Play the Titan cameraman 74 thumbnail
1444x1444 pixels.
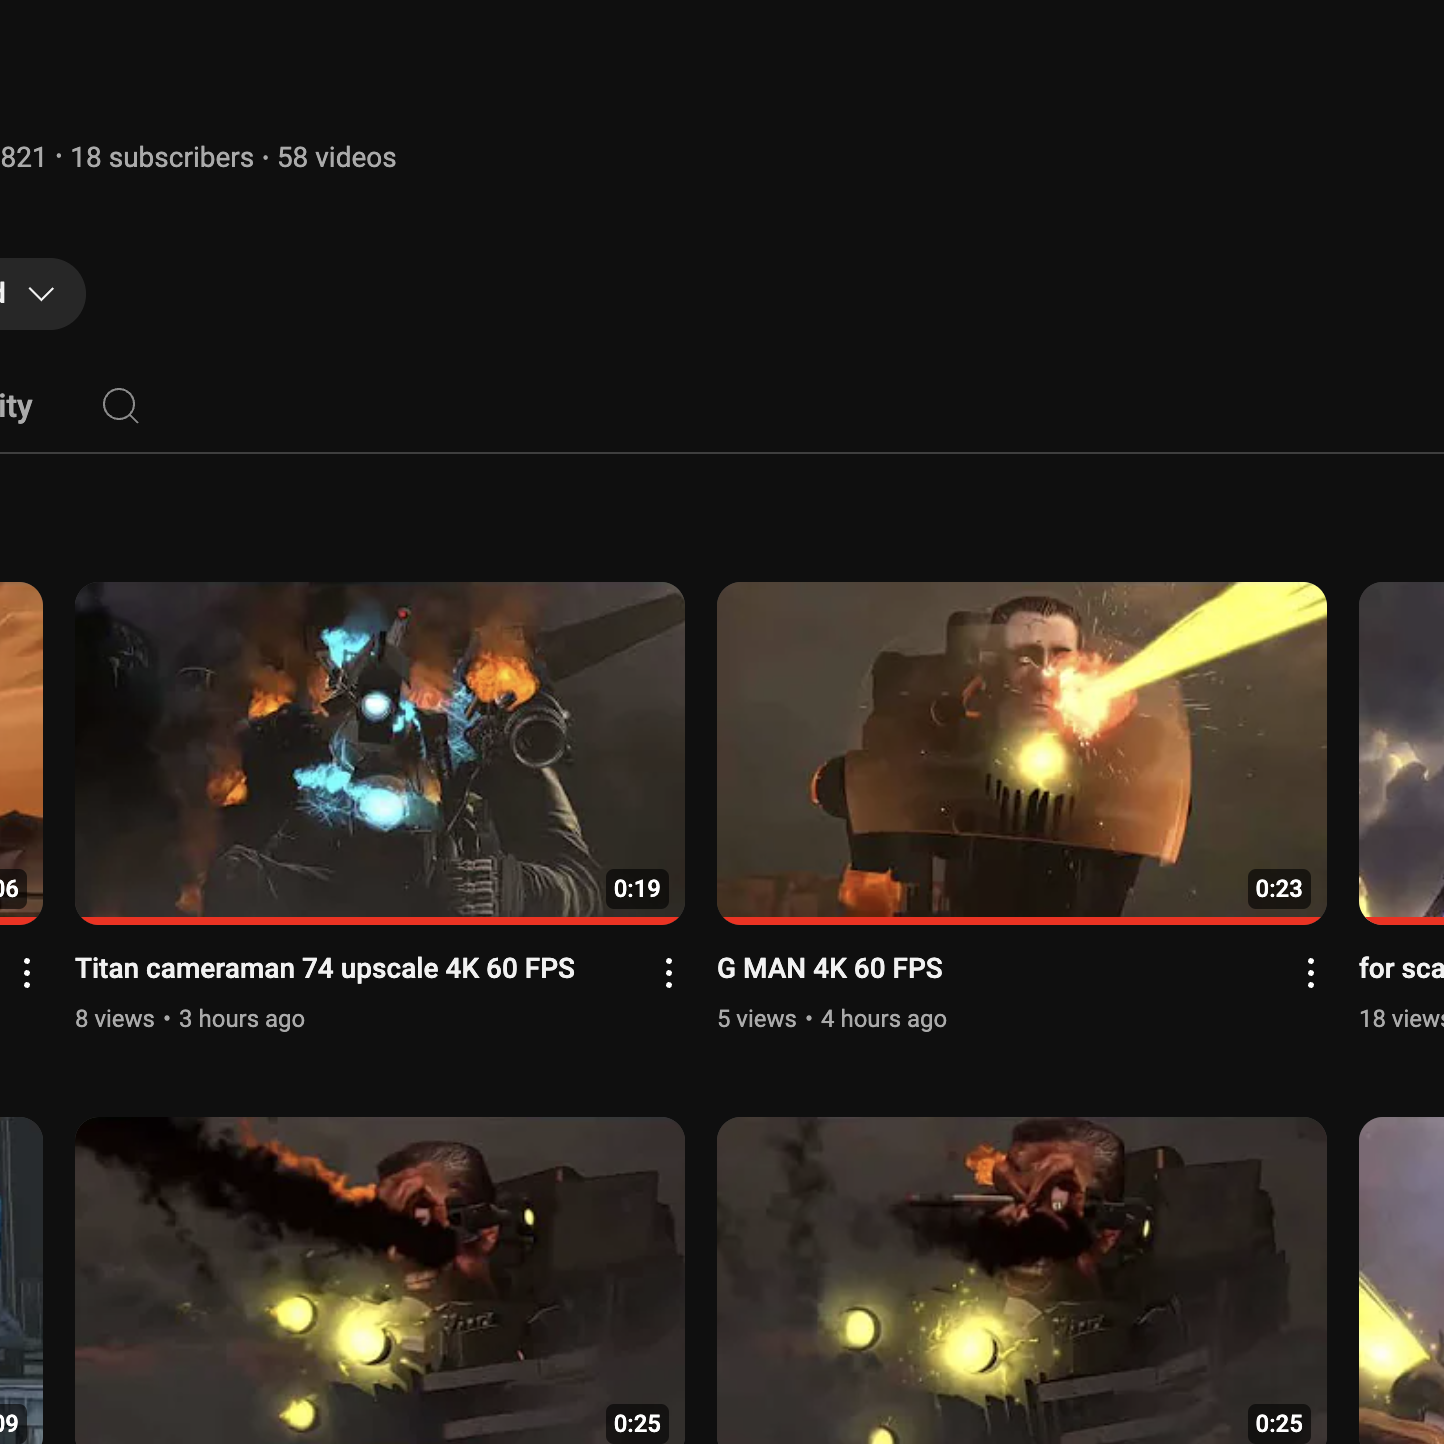[379, 750]
